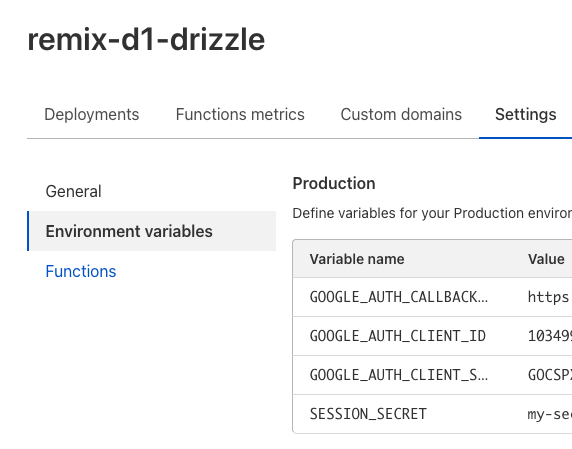Click the remix-d1-drizzle project title
The height and width of the screenshot is (449, 572).
click(x=146, y=39)
